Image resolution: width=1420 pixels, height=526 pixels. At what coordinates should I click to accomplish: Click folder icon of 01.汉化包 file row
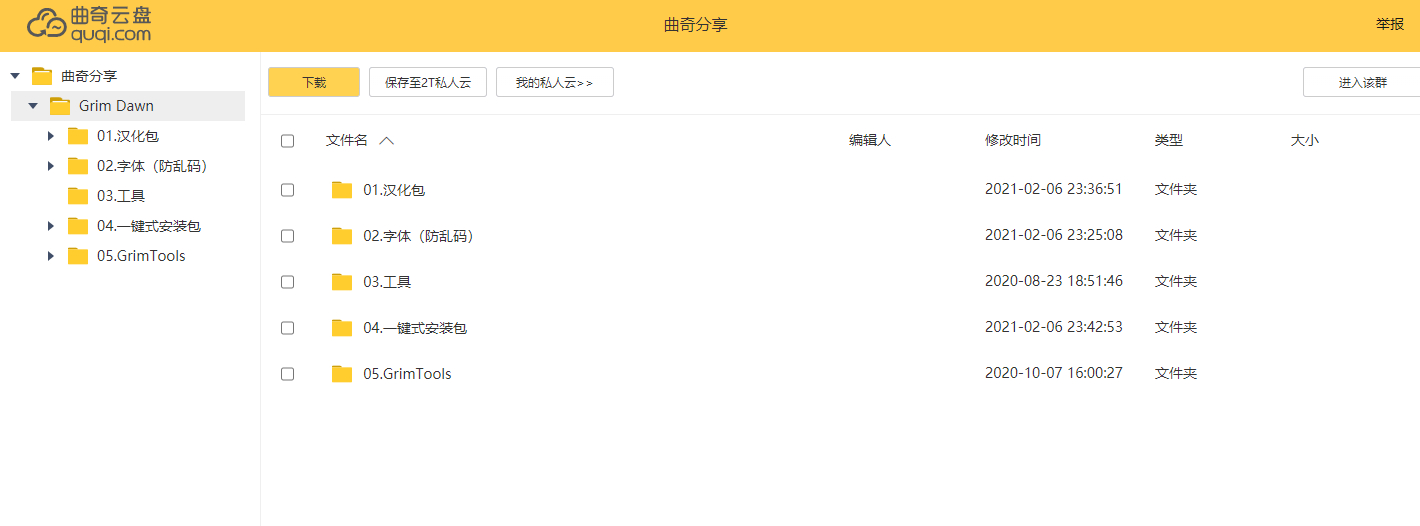[342, 190]
